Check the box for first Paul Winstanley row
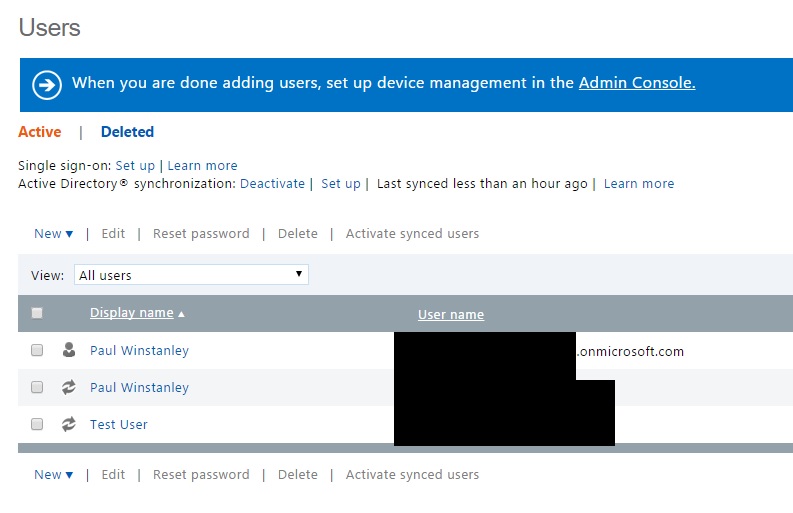Viewport: 793px width, 513px height. pyautogui.click(x=37, y=350)
